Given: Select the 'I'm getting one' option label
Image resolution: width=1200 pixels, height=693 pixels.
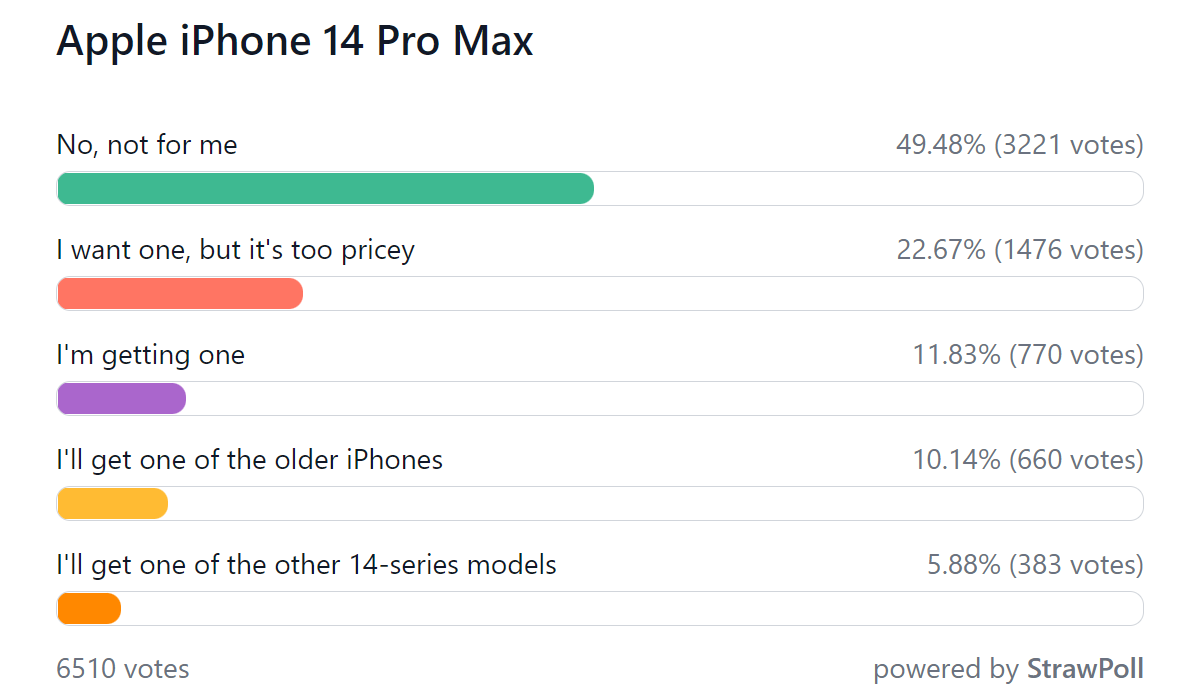Looking at the screenshot, I should pyautogui.click(x=151, y=355).
